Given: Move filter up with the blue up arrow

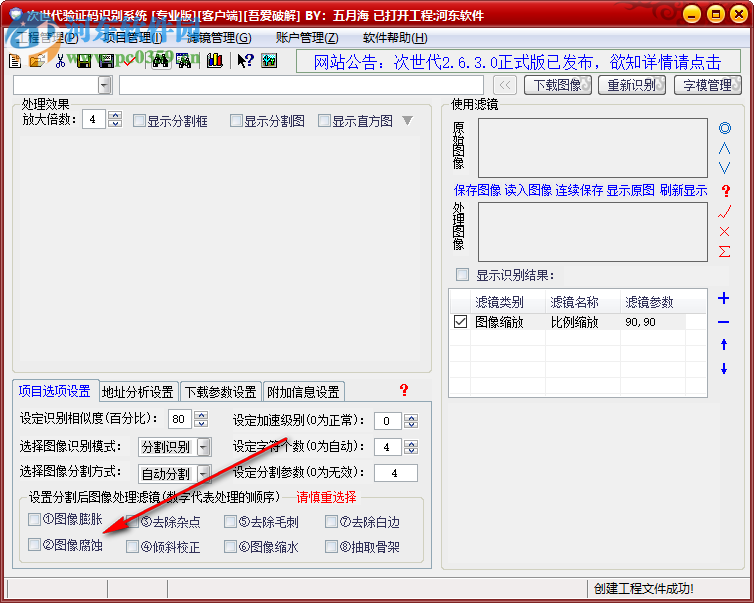Looking at the screenshot, I should 724,344.
